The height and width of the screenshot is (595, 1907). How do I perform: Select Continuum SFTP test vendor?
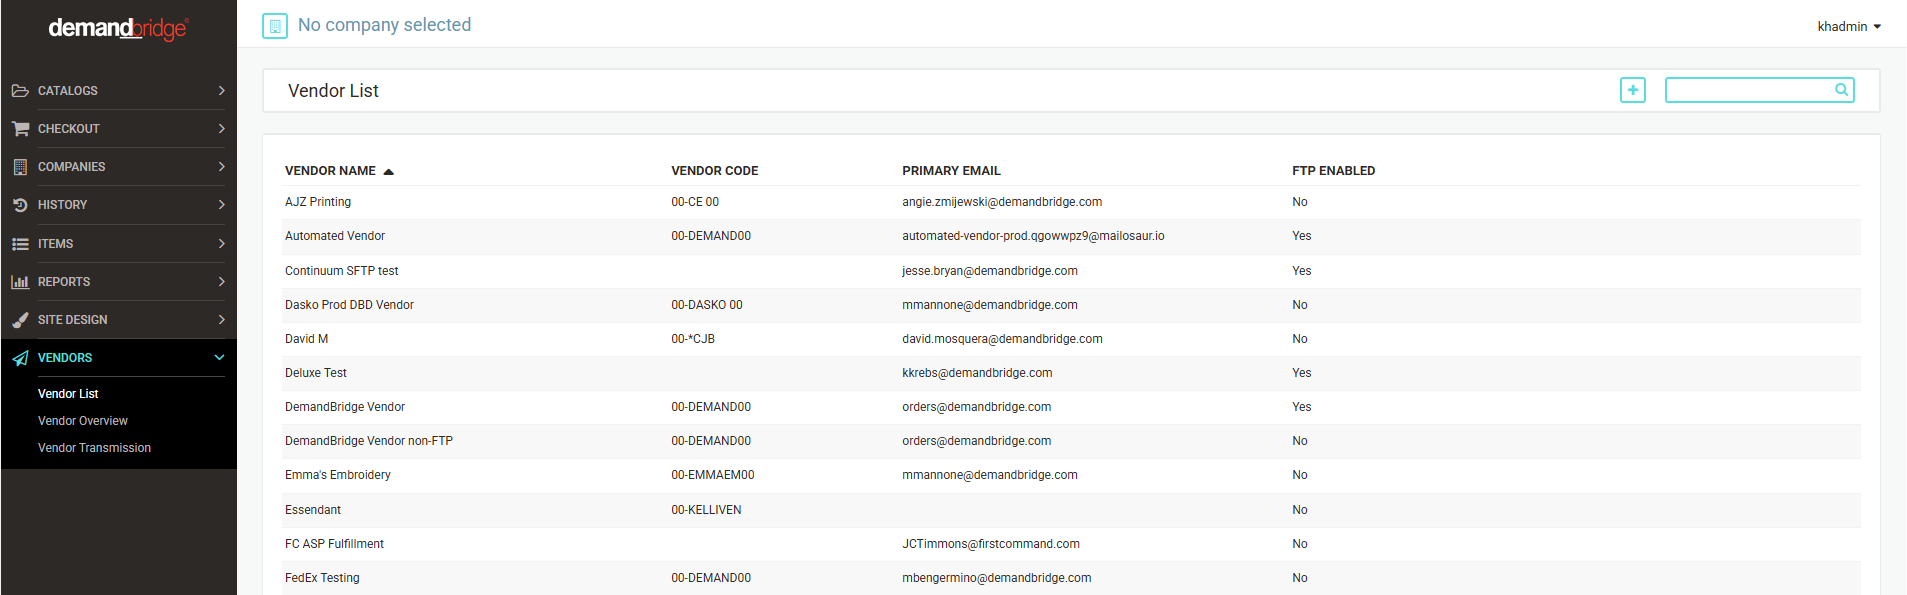[1071, 271]
